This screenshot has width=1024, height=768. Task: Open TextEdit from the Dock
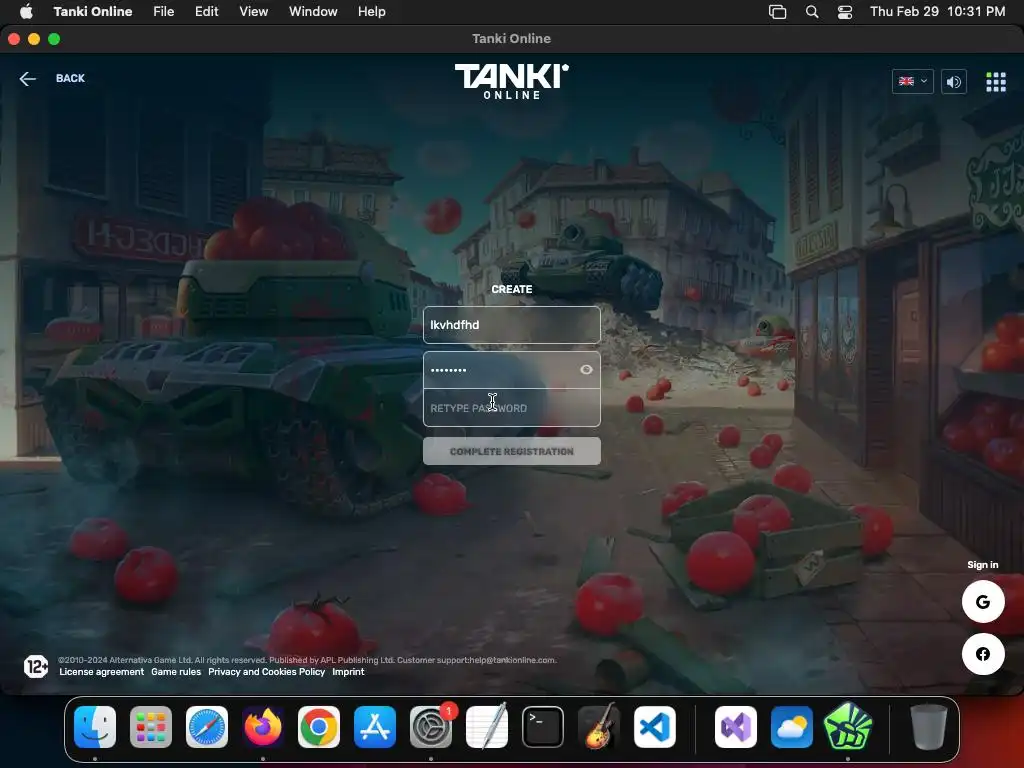click(487, 727)
